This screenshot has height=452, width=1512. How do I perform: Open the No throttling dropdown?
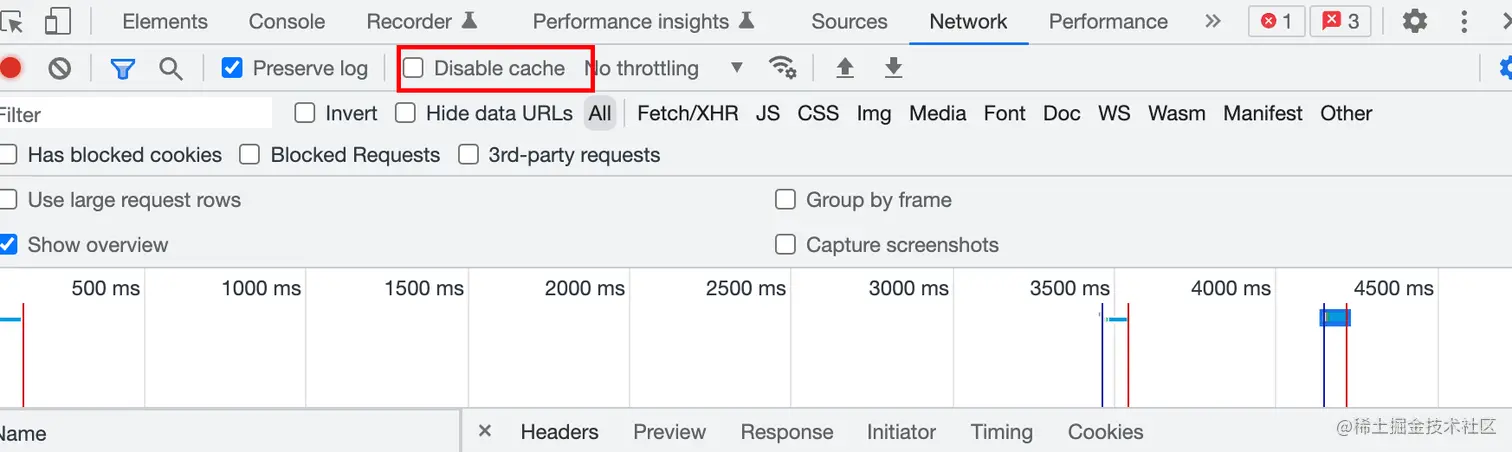(x=665, y=68)
